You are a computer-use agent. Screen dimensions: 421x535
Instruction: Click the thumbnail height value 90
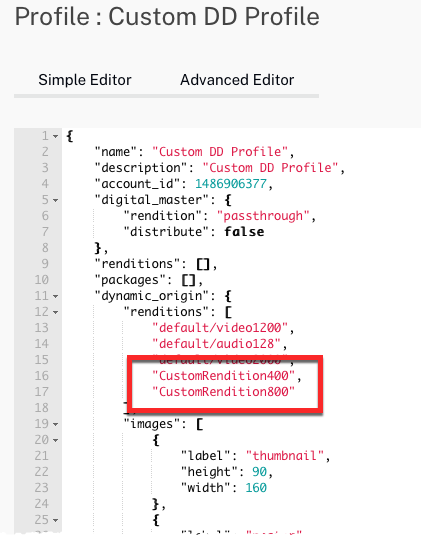(x=259, y=472)
